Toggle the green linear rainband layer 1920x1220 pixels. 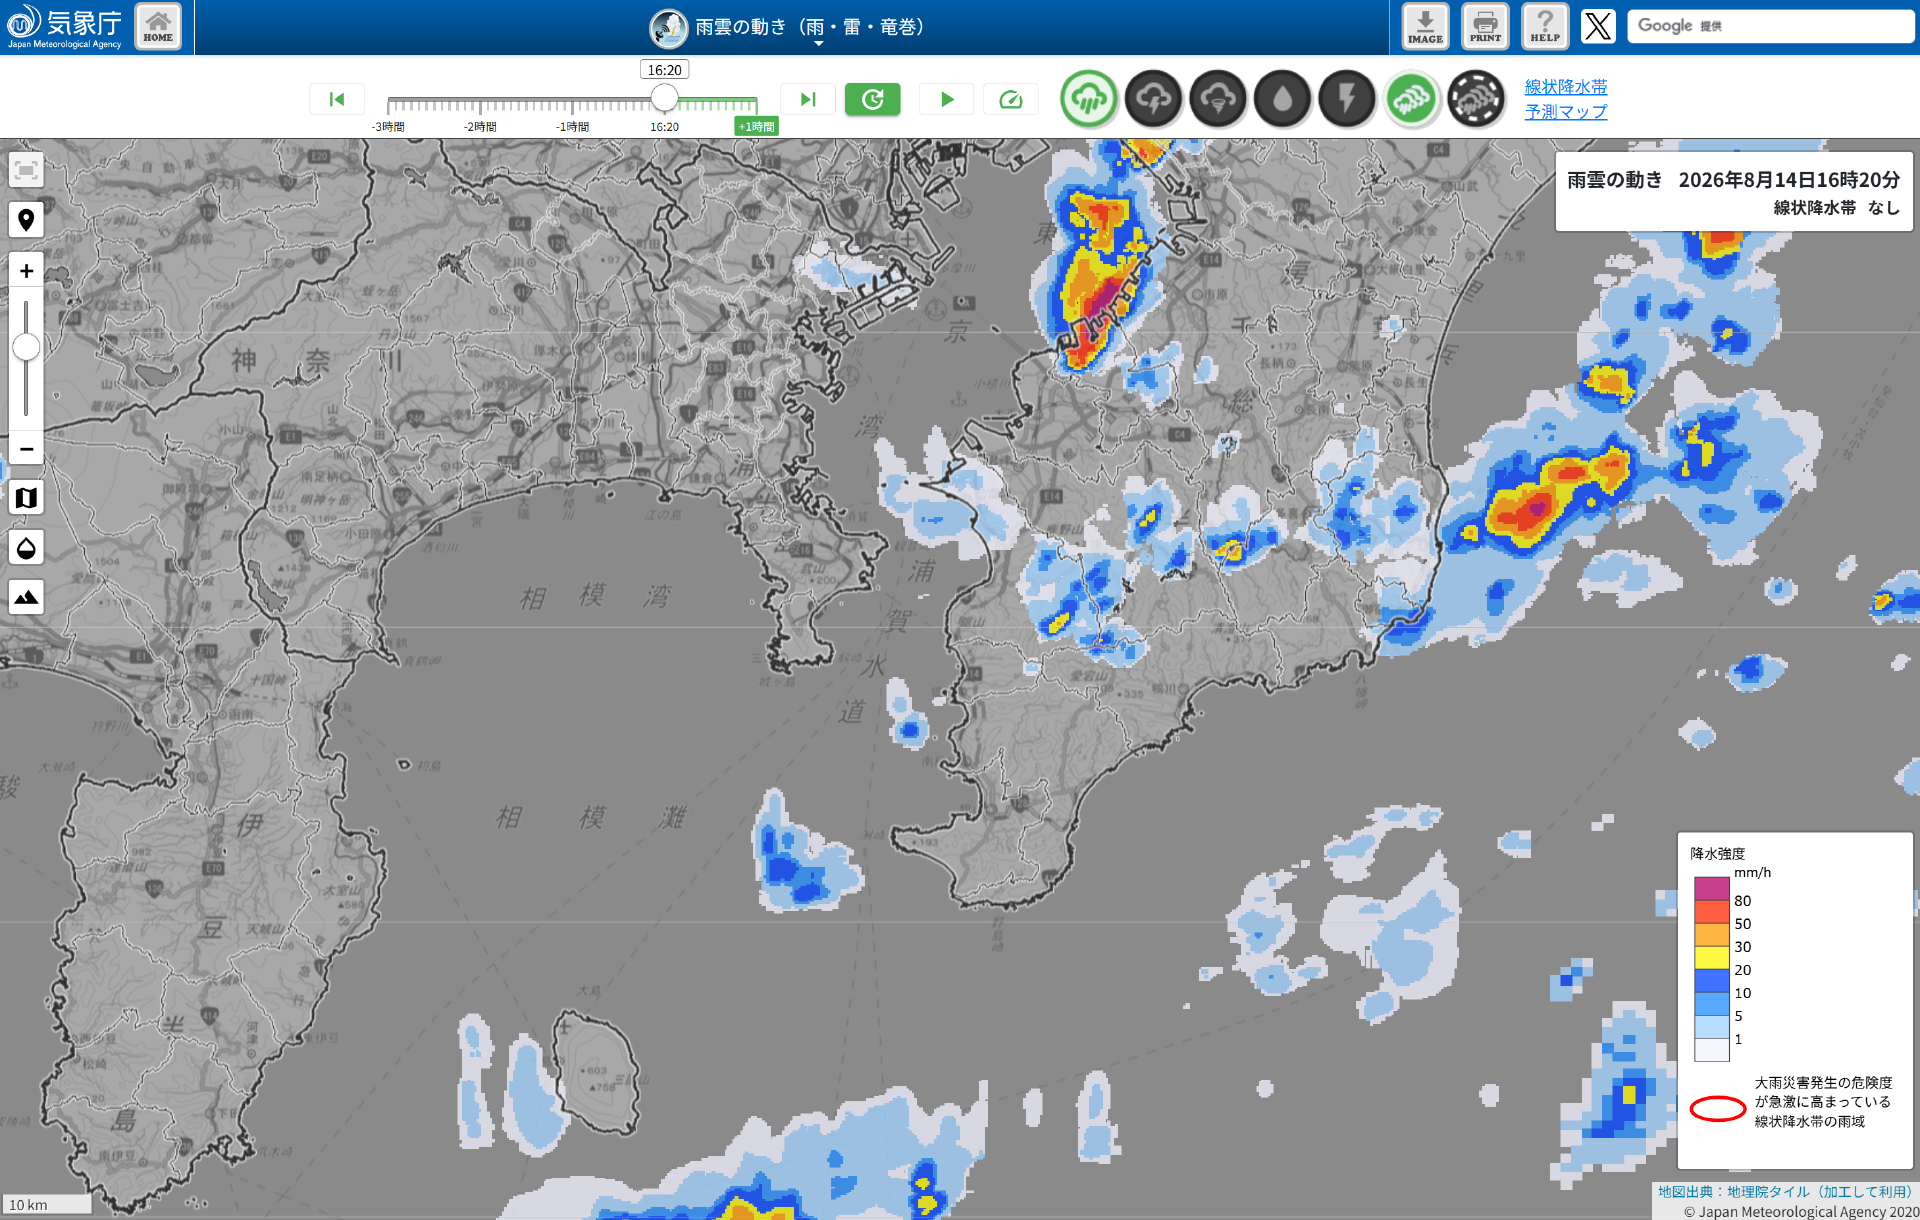click(x=1412, y=99)
